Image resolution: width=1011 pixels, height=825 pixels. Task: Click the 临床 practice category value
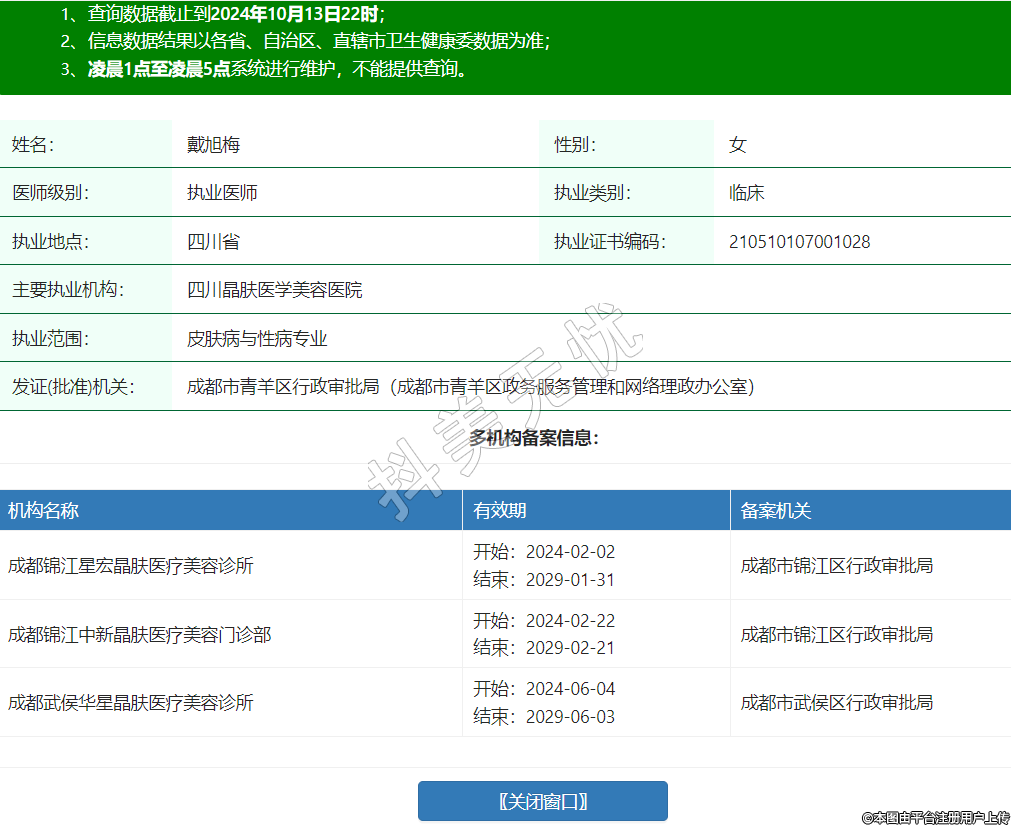747,193
